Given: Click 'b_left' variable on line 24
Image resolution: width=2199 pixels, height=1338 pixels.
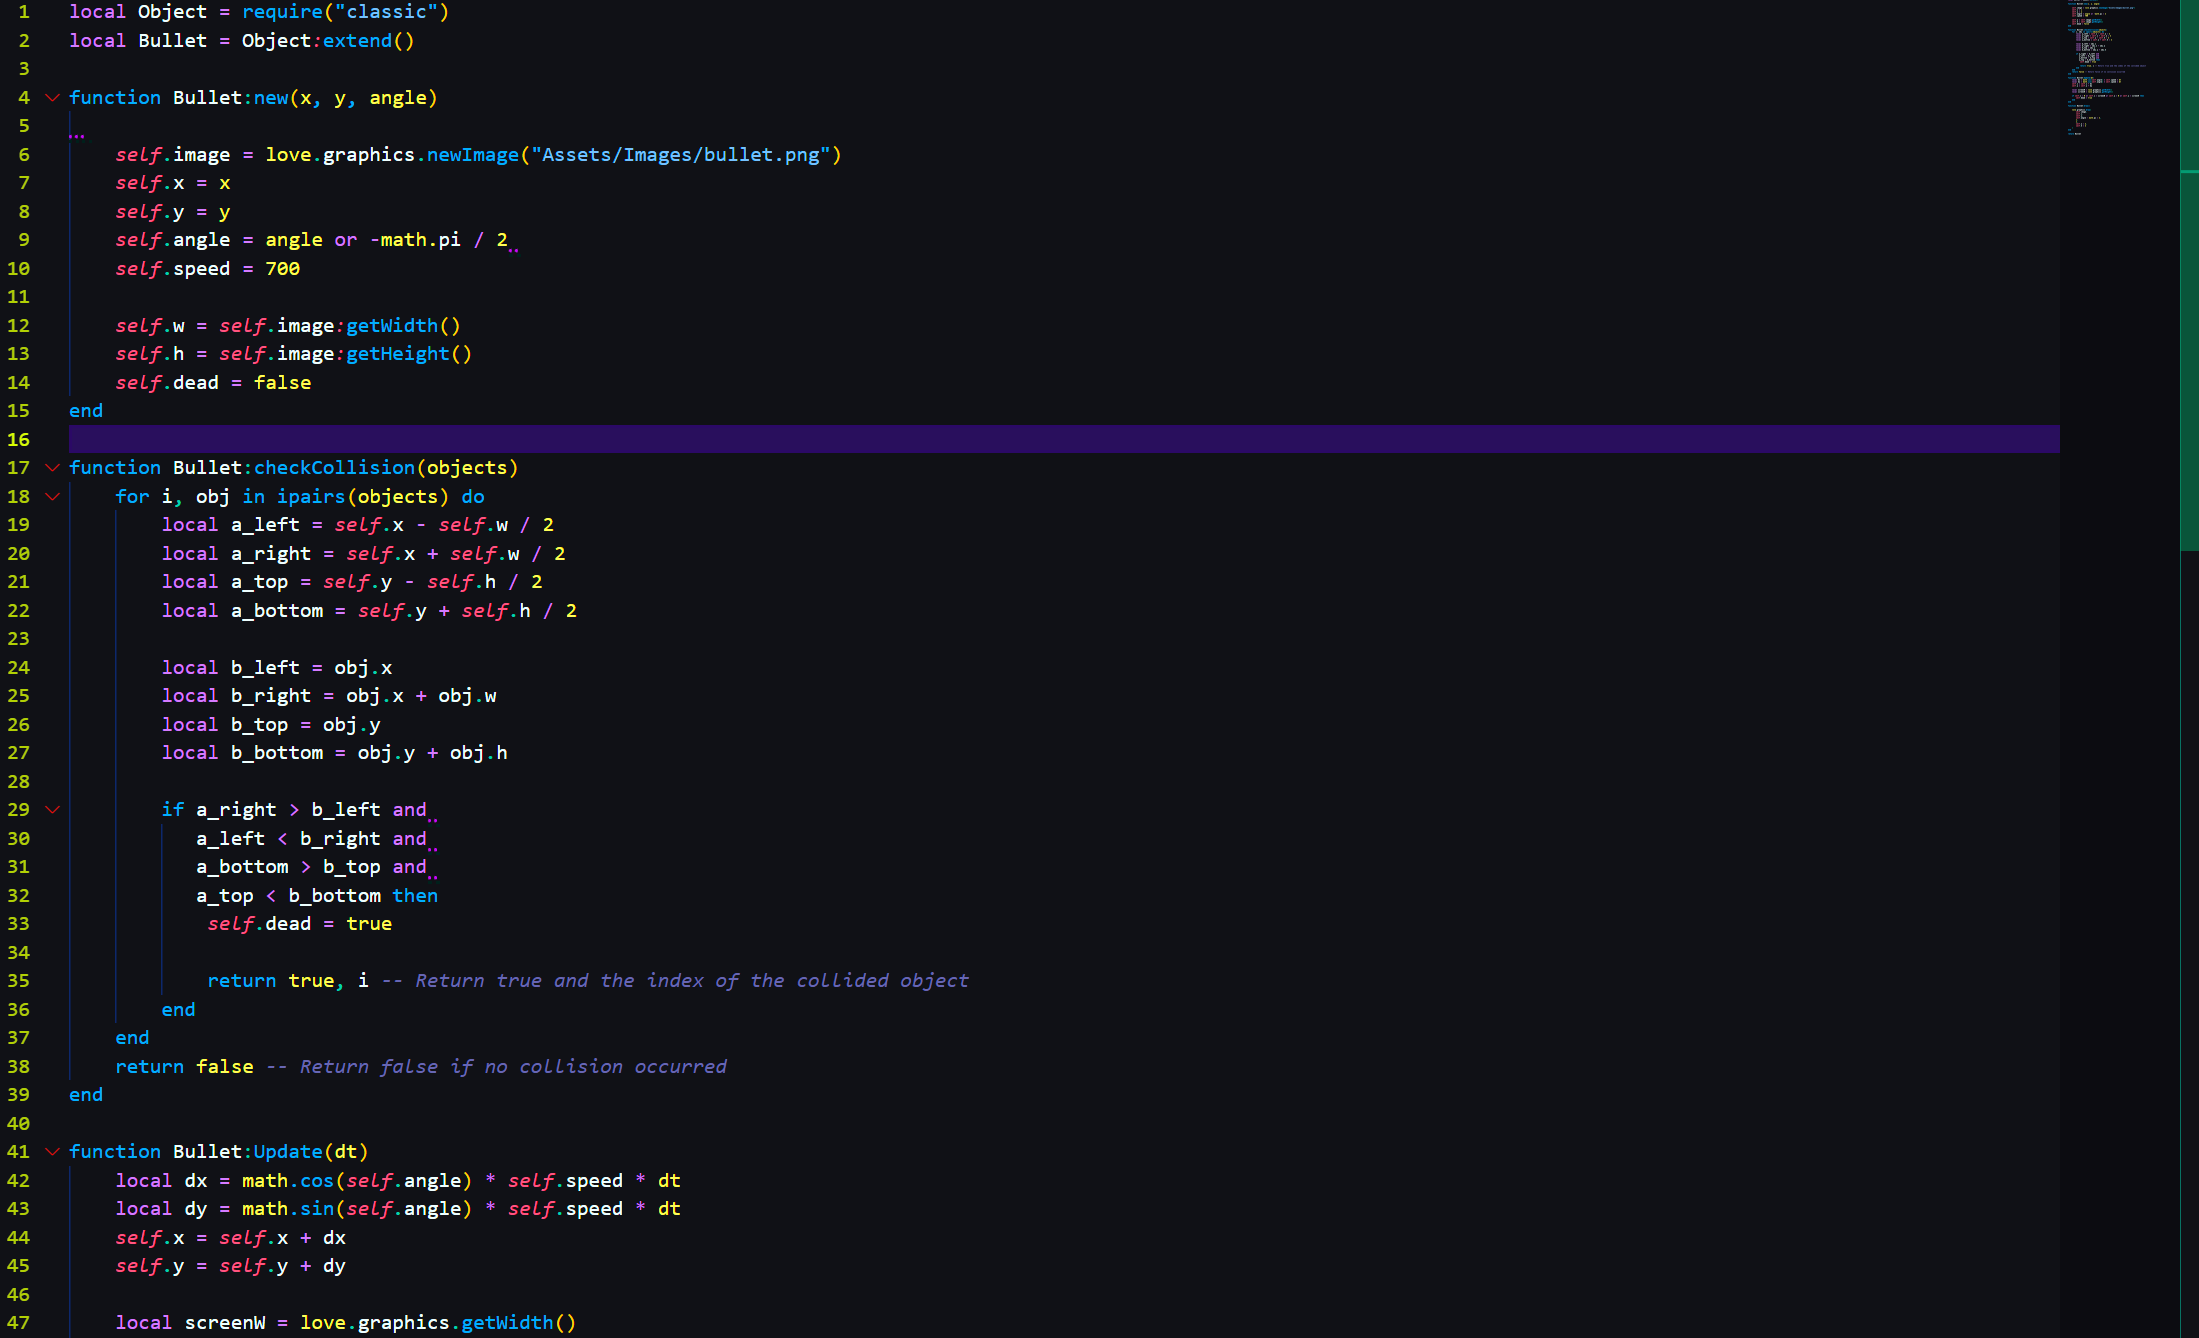Looking at the screenshot, I should coord(265,668).
